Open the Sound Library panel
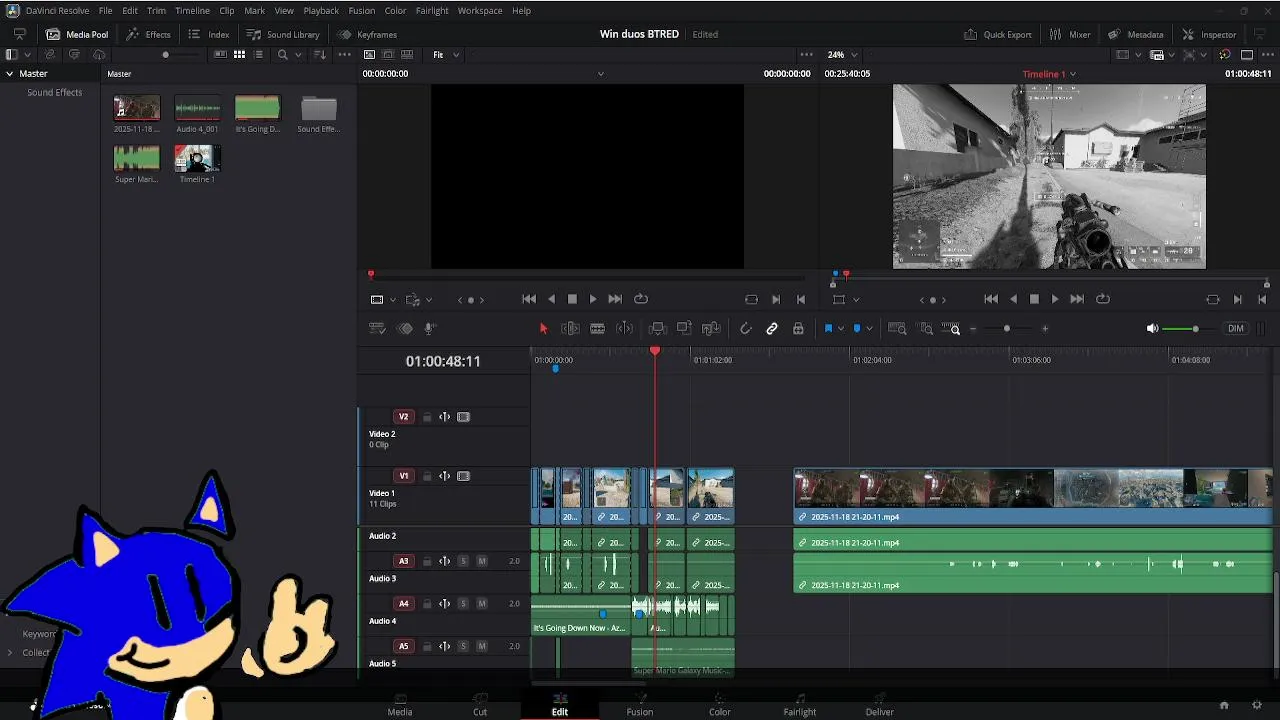The height and width of the screenshot is (720, 1280). (283, 34)
